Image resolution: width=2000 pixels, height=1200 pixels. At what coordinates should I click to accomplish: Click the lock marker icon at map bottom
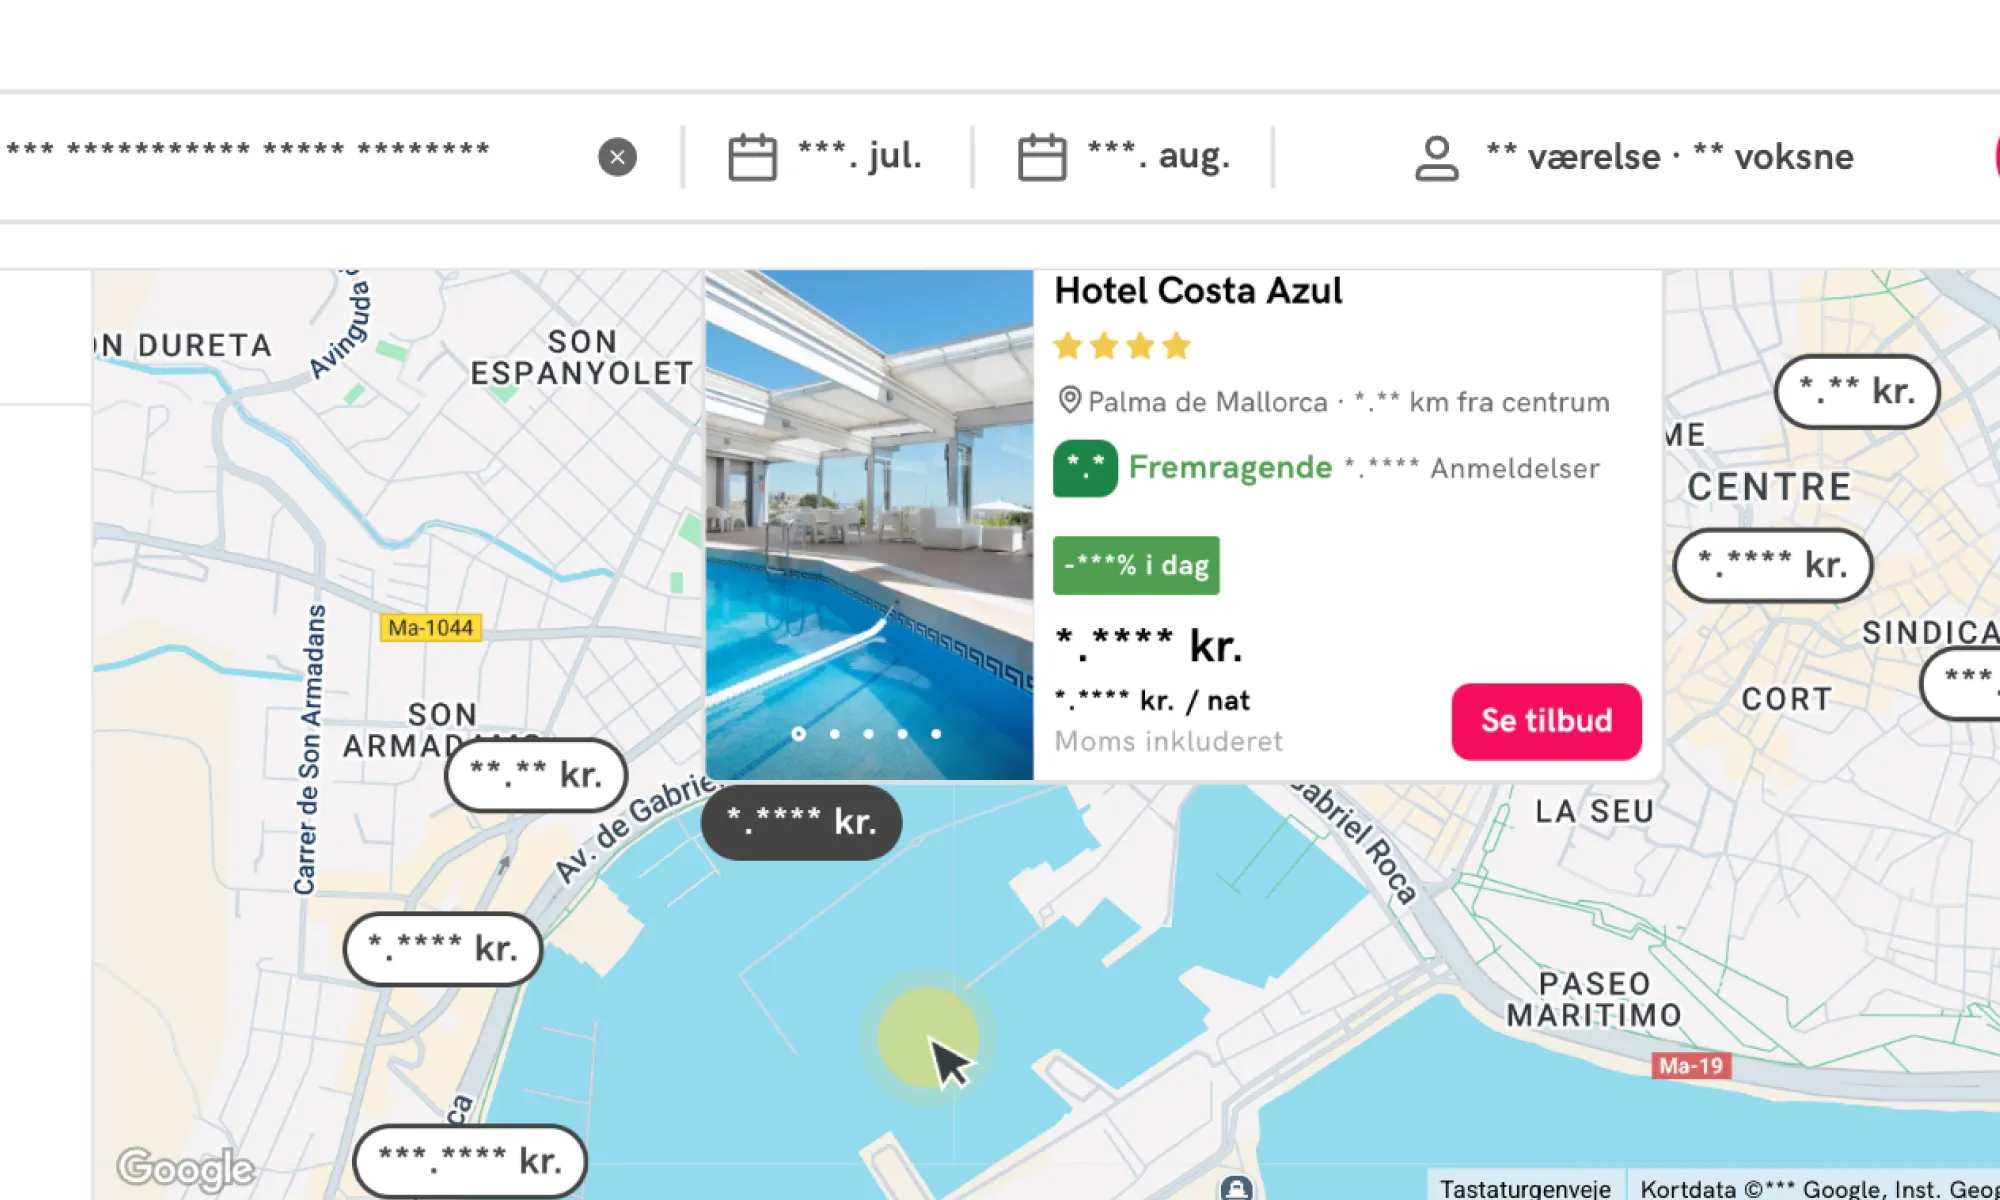1236,1187
